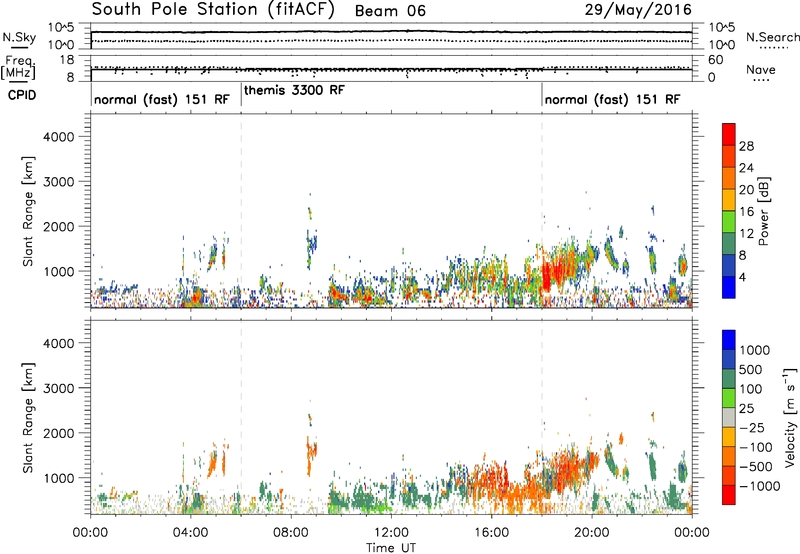Viewport: 800px width, 554px height.
Task: Click the 'Freq. [MHz]' legend label
Action: pyautogui.click(x=18, y=67)
